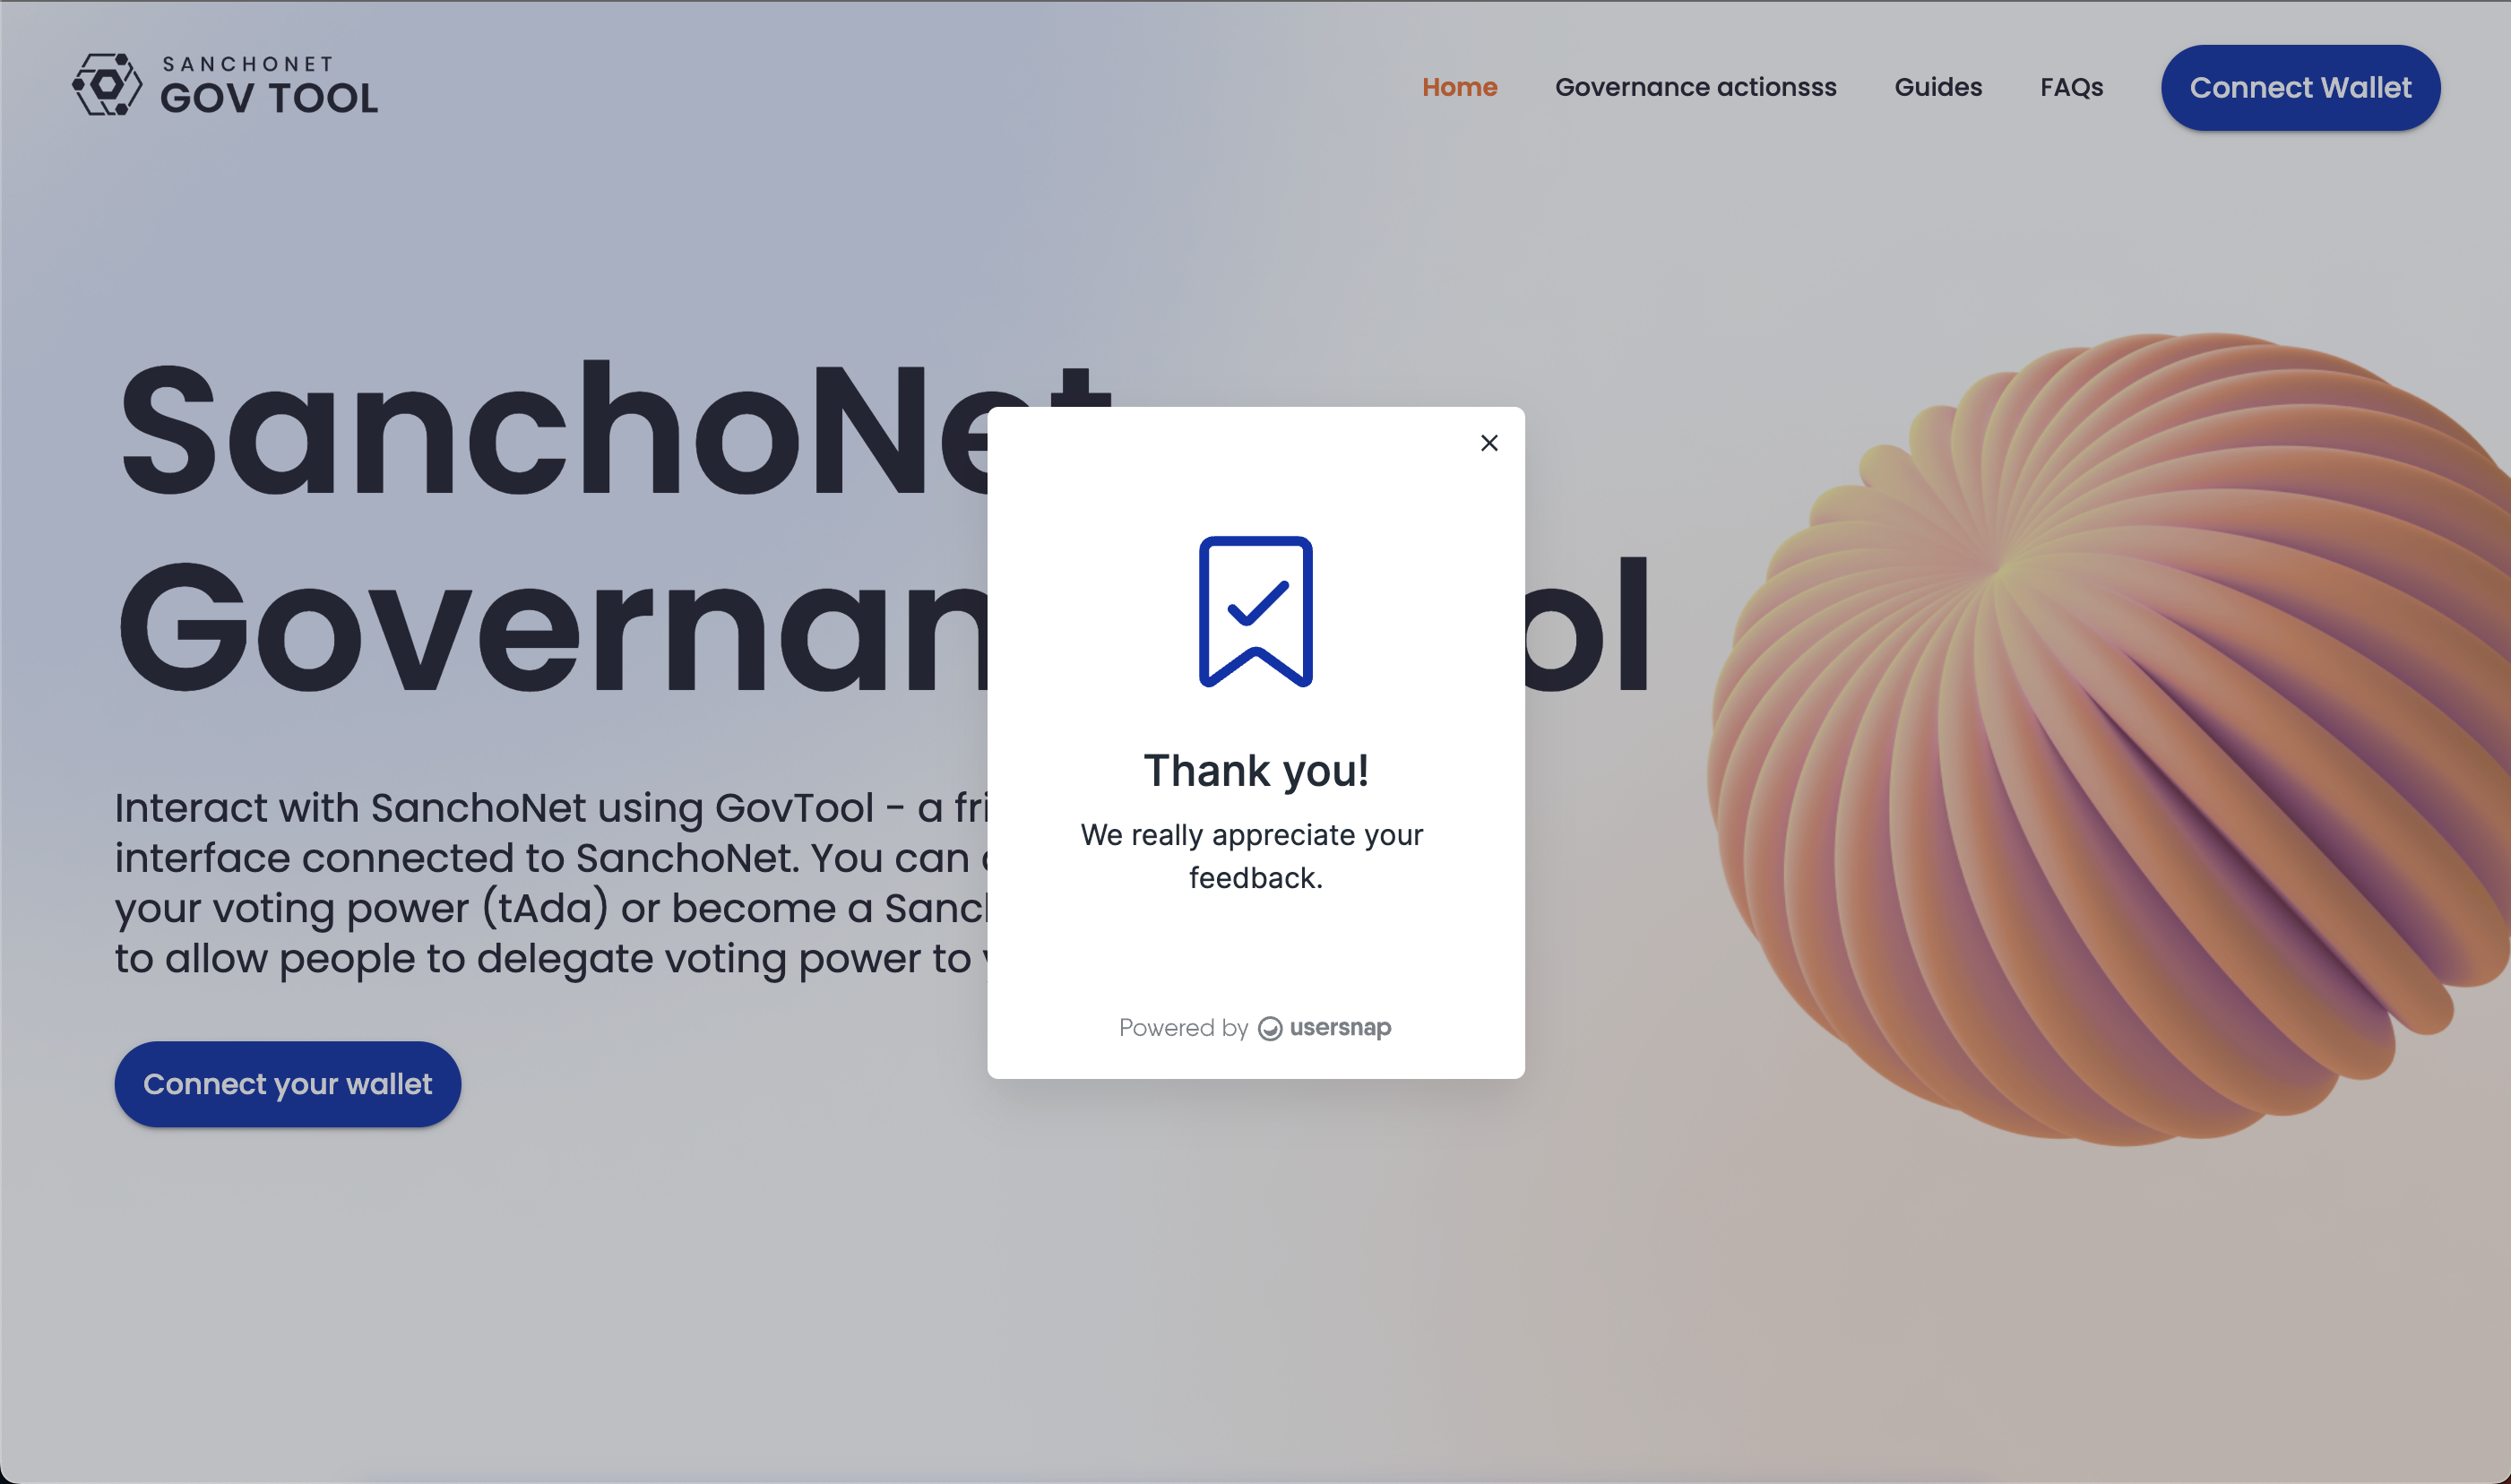This screenshot has width=2511, height=1484.
Task: Click the Powered by label text
Action: 1183,1028
